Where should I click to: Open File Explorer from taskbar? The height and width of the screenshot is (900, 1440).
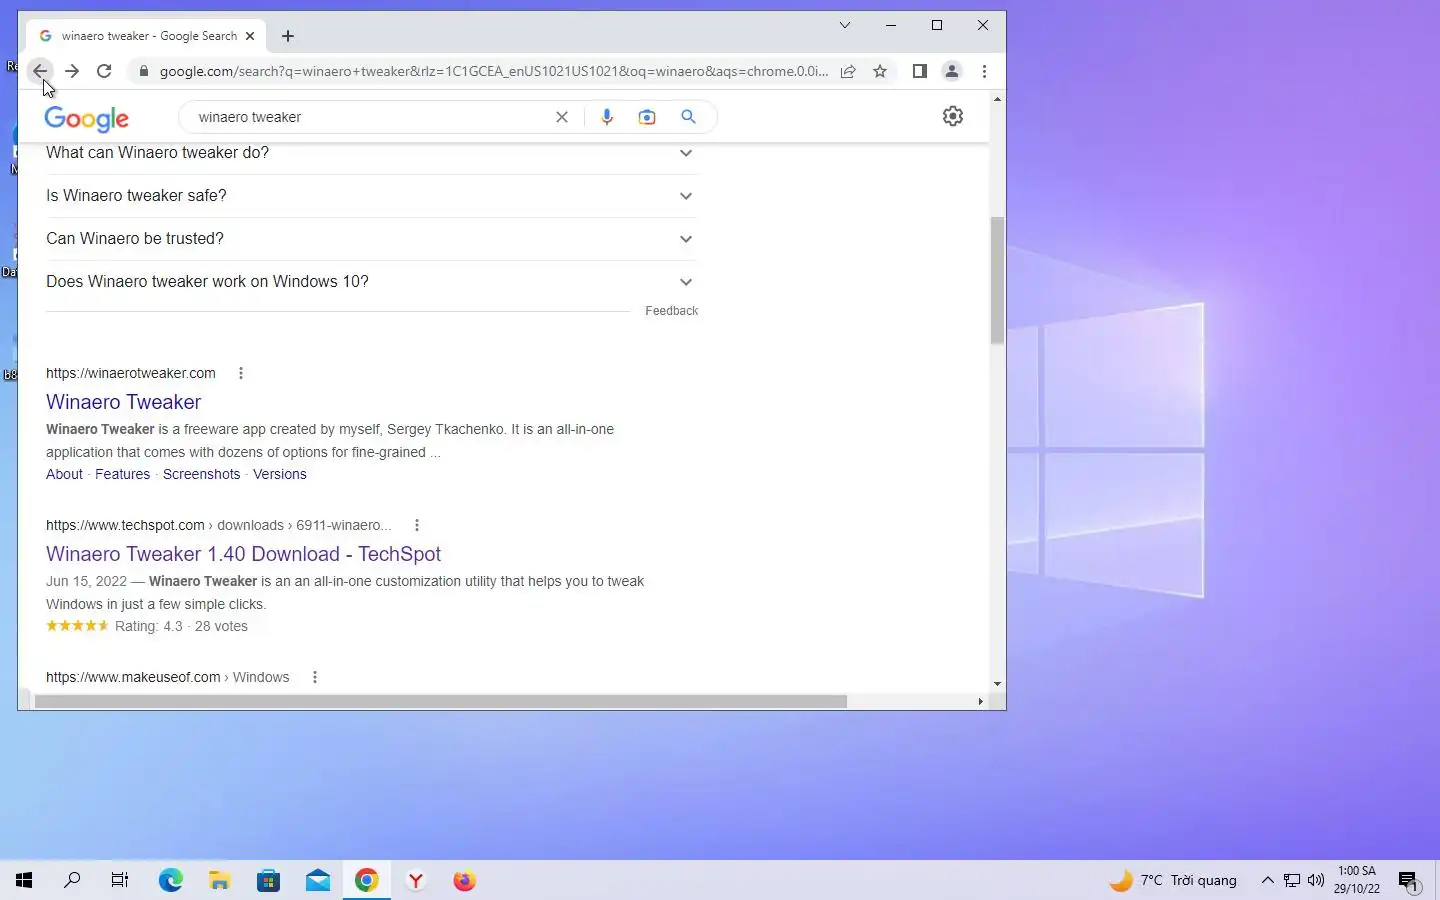pos(220,880)
